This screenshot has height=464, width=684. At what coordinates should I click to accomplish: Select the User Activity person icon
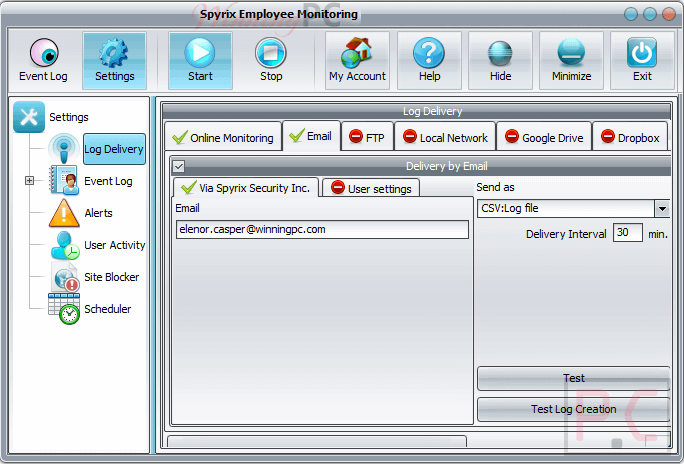click(x=65, y=245)
